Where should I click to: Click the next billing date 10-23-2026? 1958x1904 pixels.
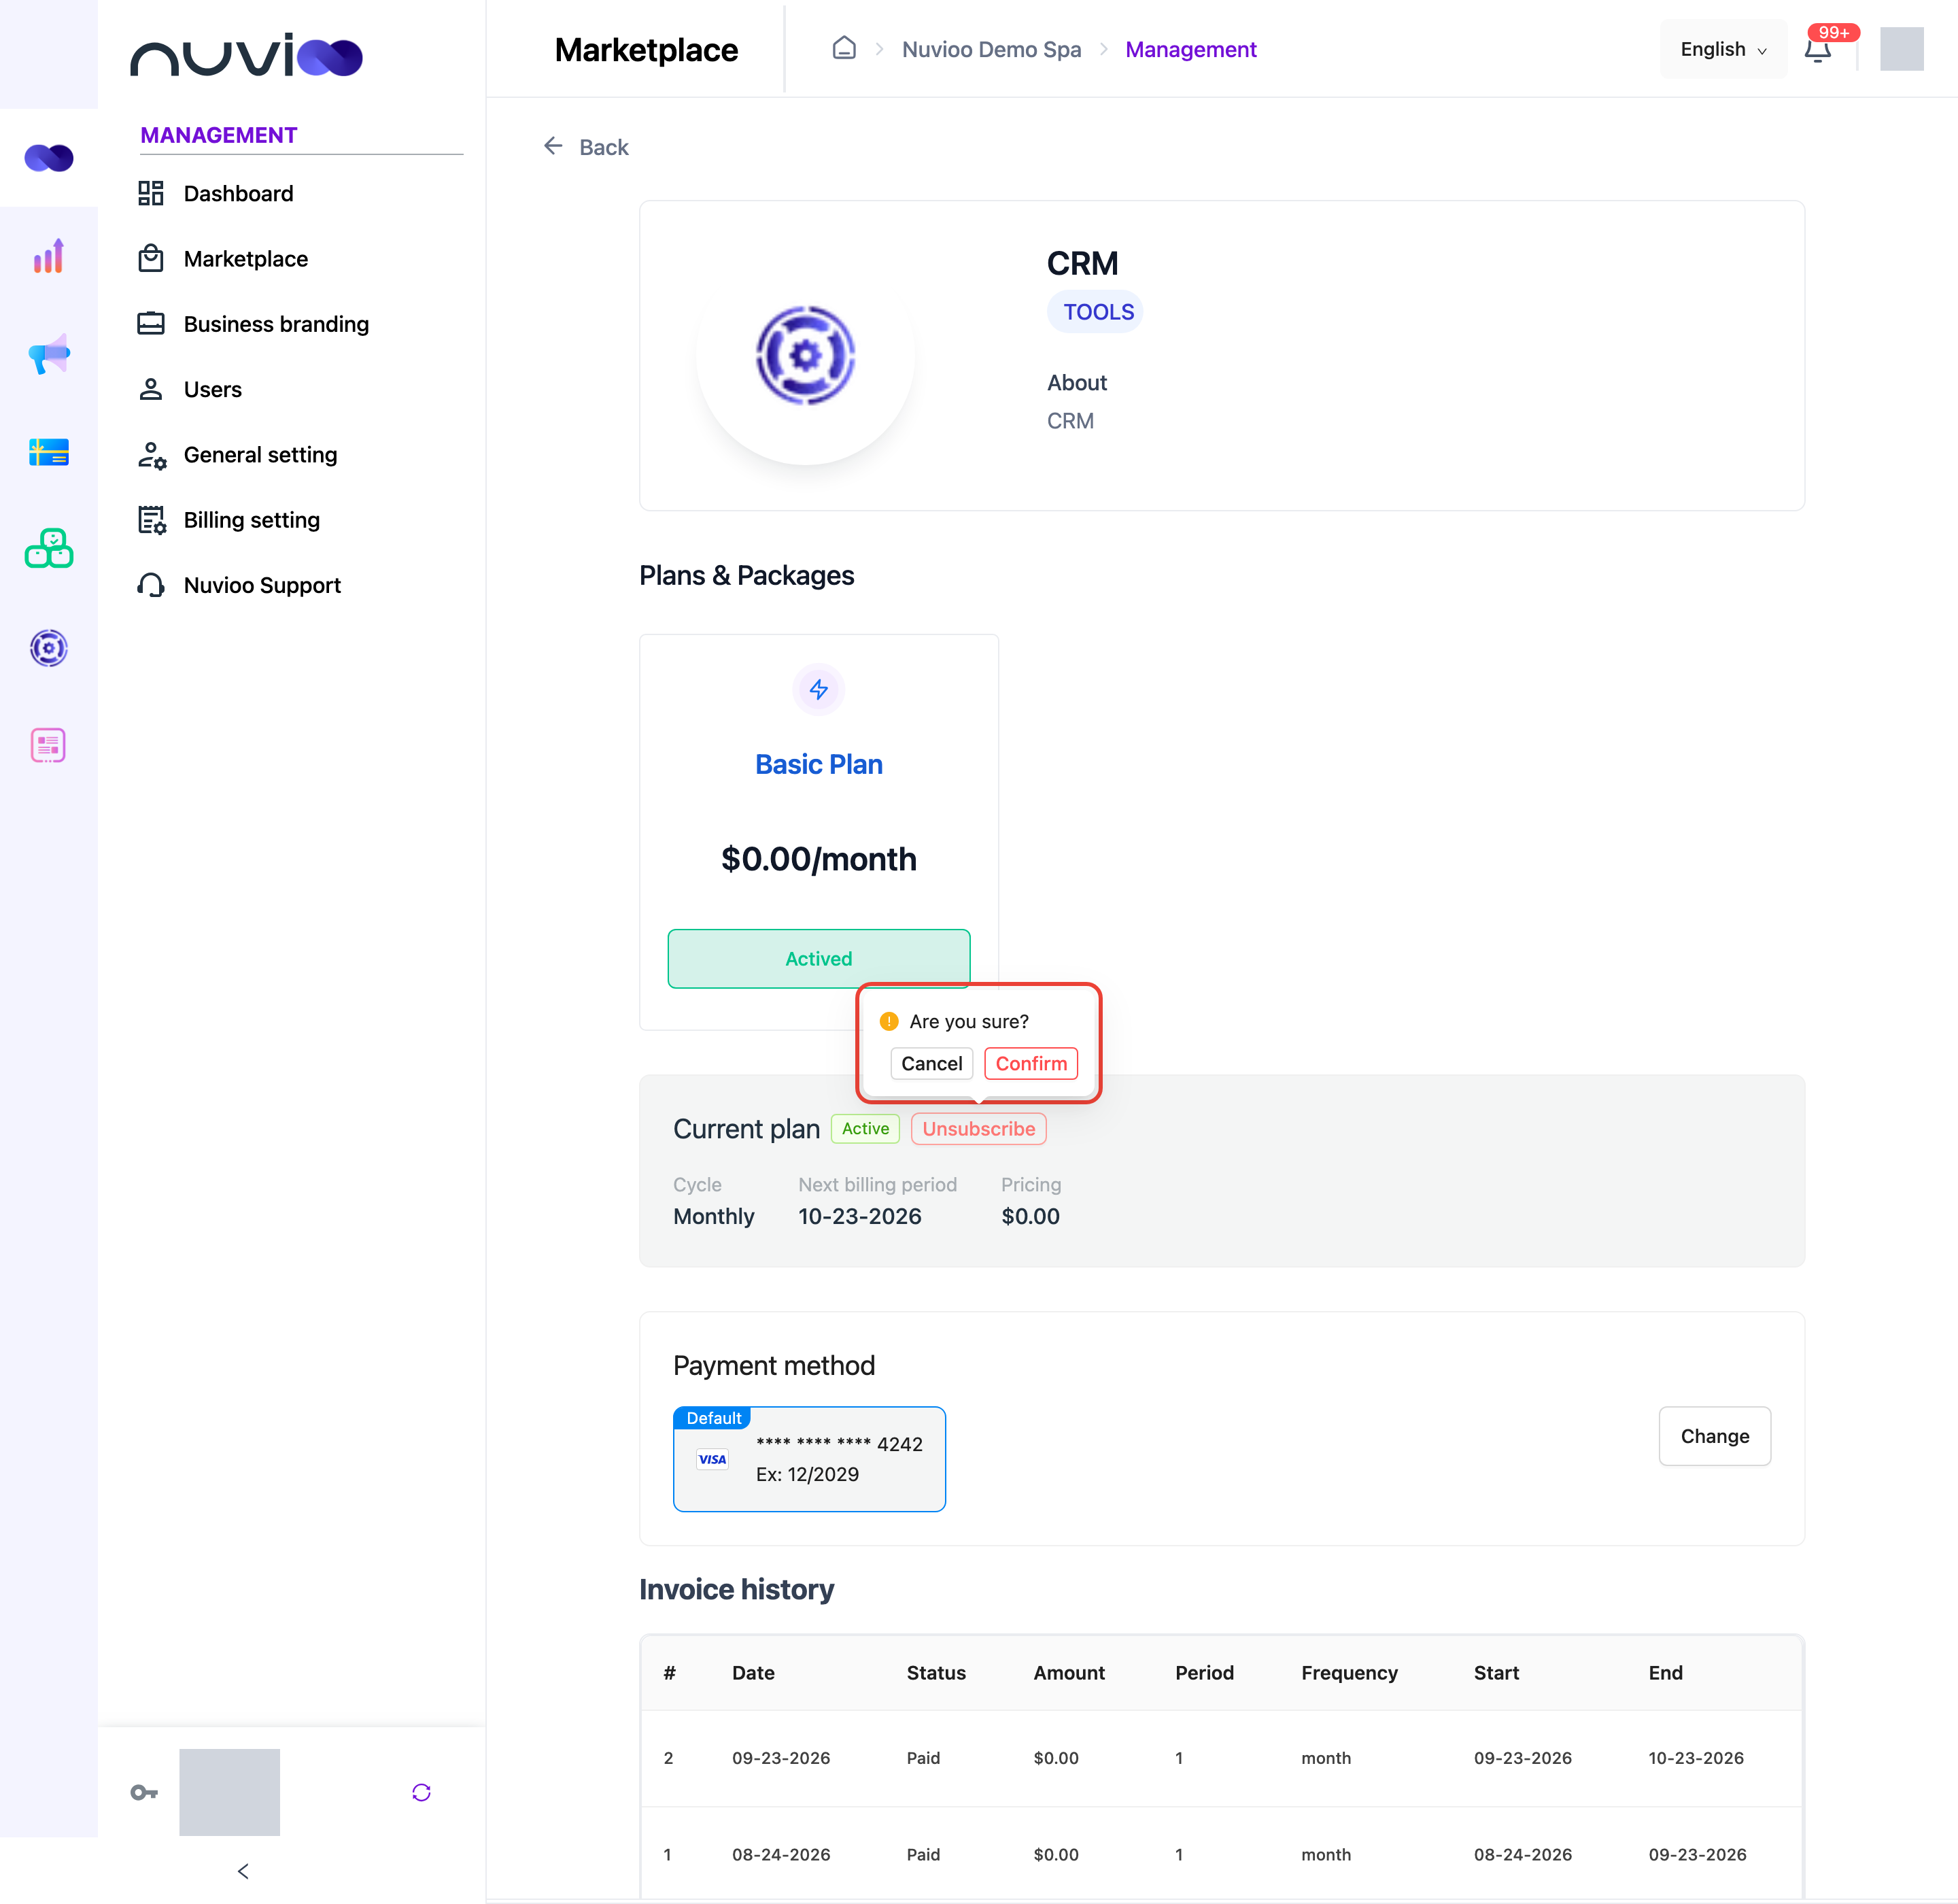859,1216
